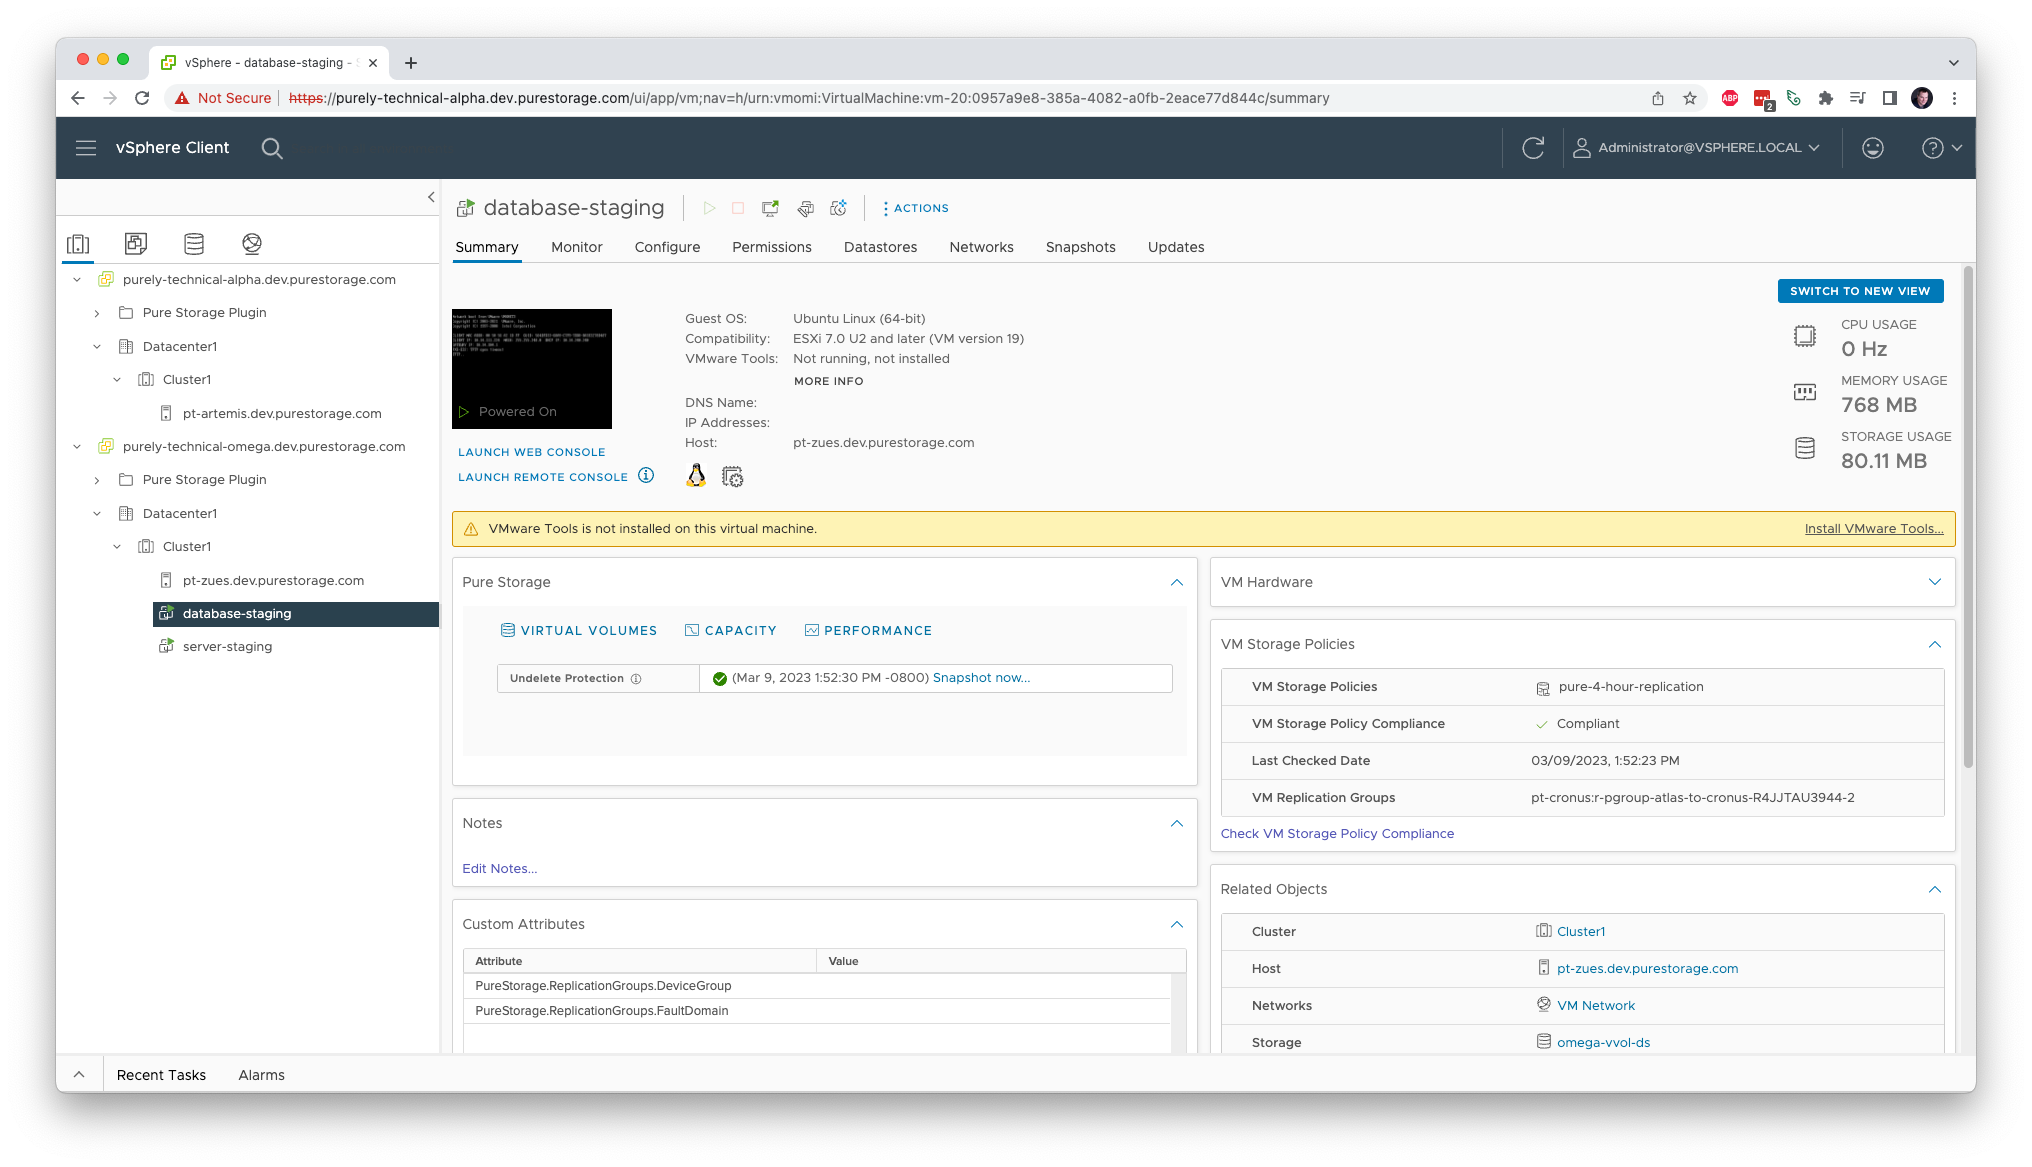Open the Monitor tab
2032x1167 pixels.
577,247
